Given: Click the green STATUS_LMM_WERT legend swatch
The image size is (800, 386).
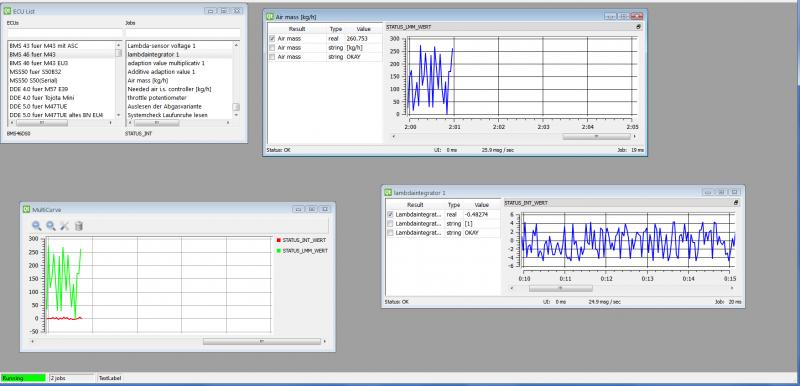Looking at the screenshot, I should 279,250.
